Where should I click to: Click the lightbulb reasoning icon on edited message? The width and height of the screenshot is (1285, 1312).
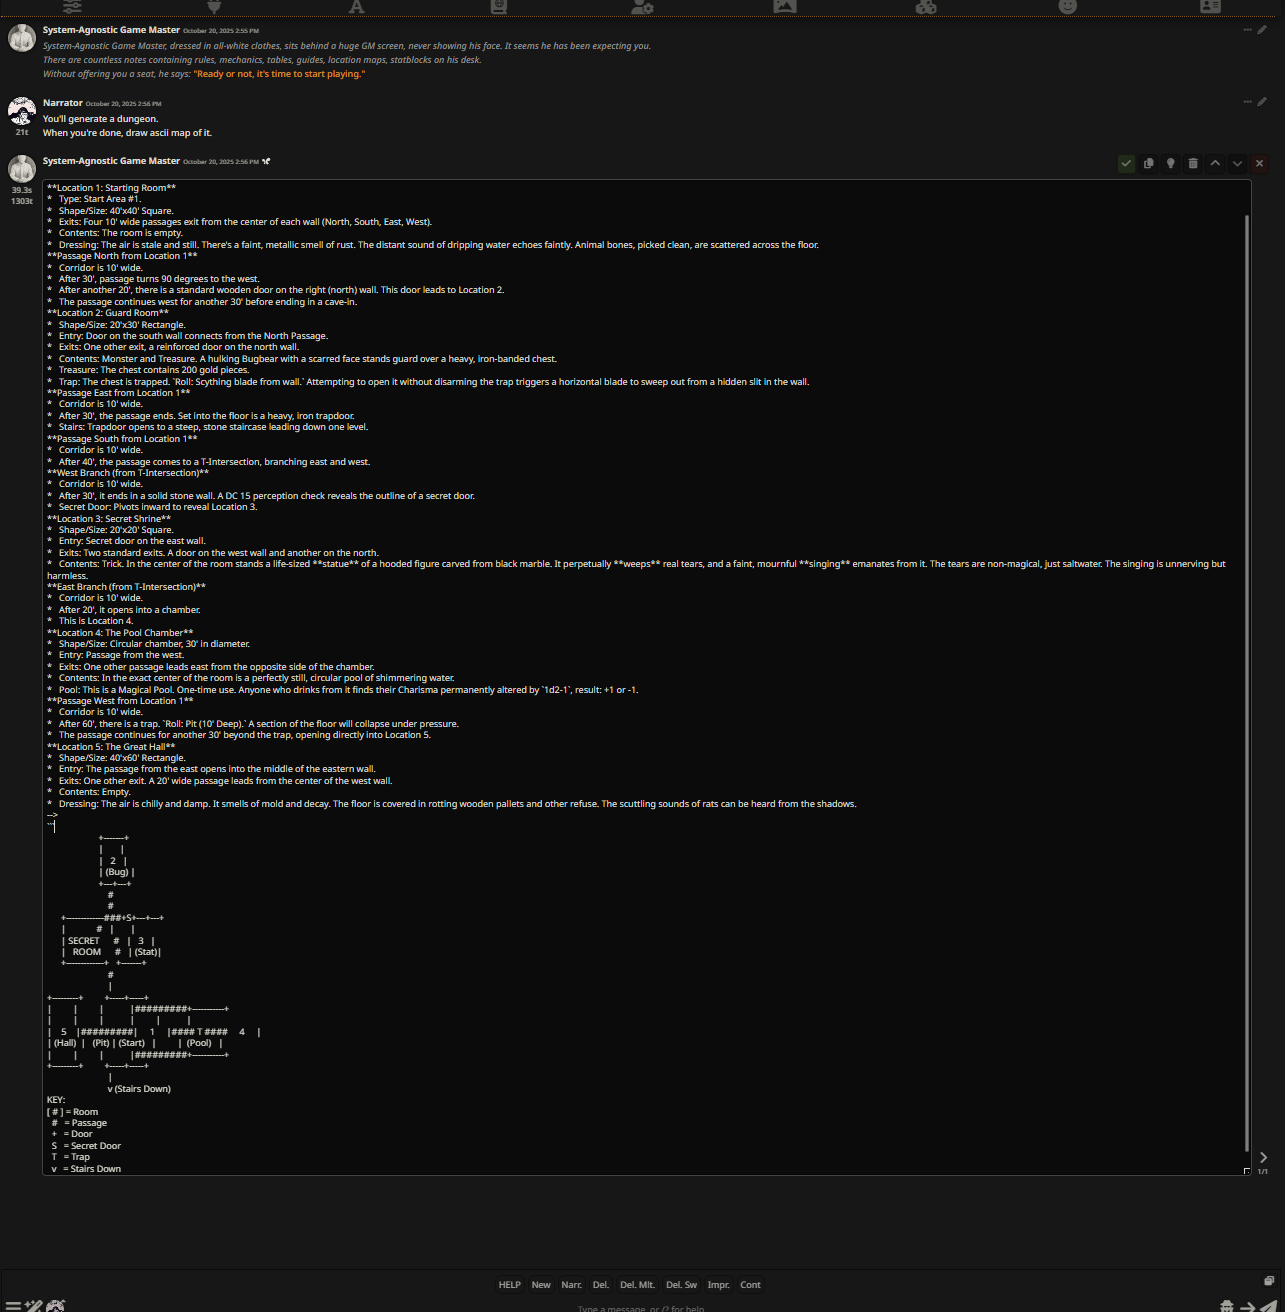[1170, 163]
